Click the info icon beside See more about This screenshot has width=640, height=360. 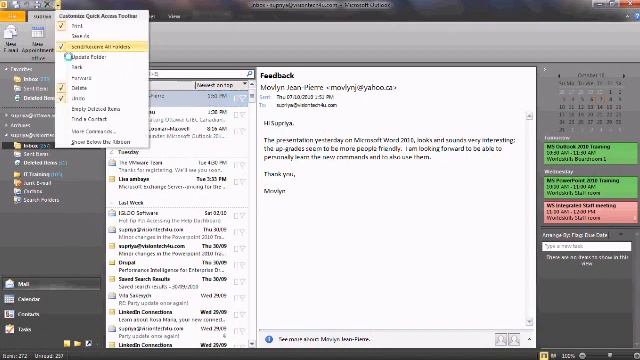point(269,339)
